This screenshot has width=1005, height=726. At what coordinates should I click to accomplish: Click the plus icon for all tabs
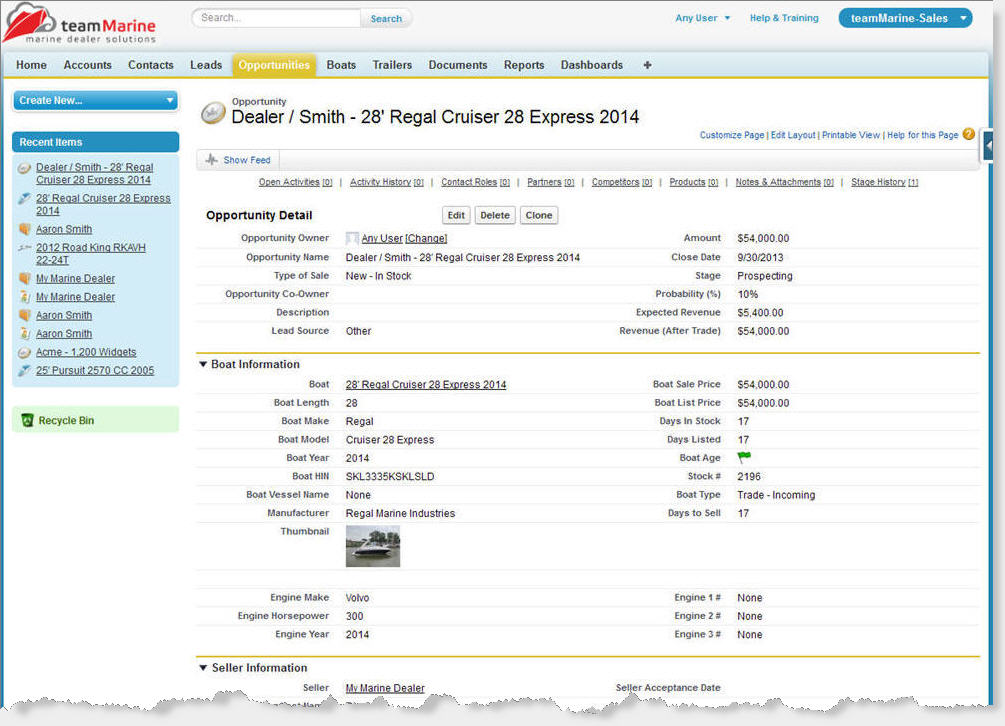coord(647,65)
